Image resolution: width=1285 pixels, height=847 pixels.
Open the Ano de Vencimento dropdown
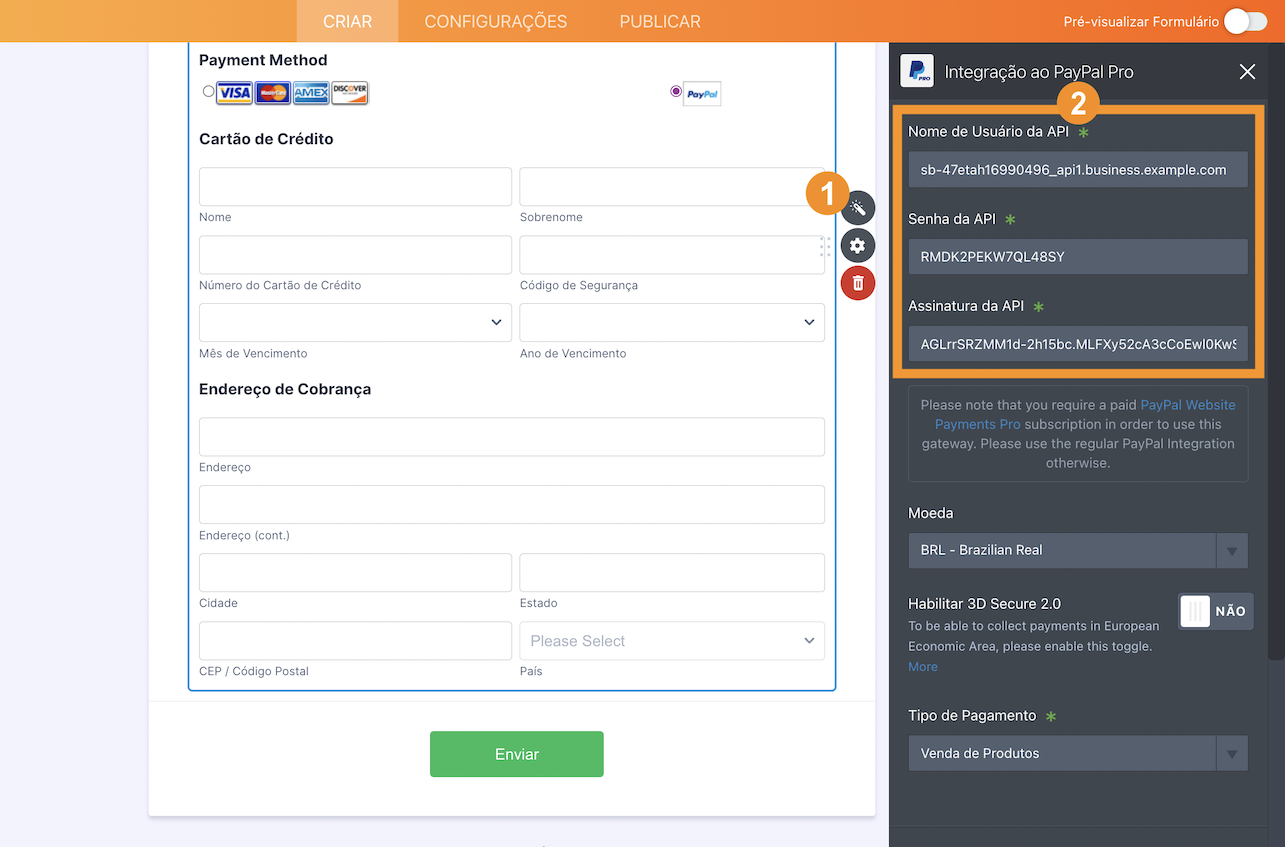pyautogui.click(x=672, y=322)
